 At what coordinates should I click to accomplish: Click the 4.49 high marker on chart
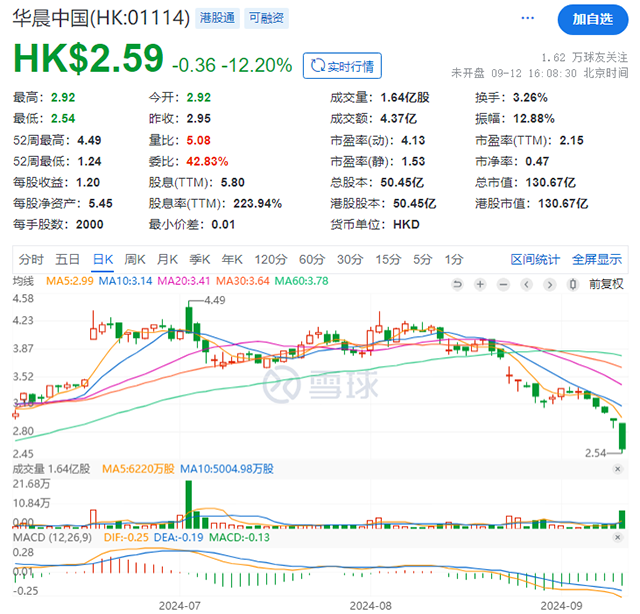[215, 300]
